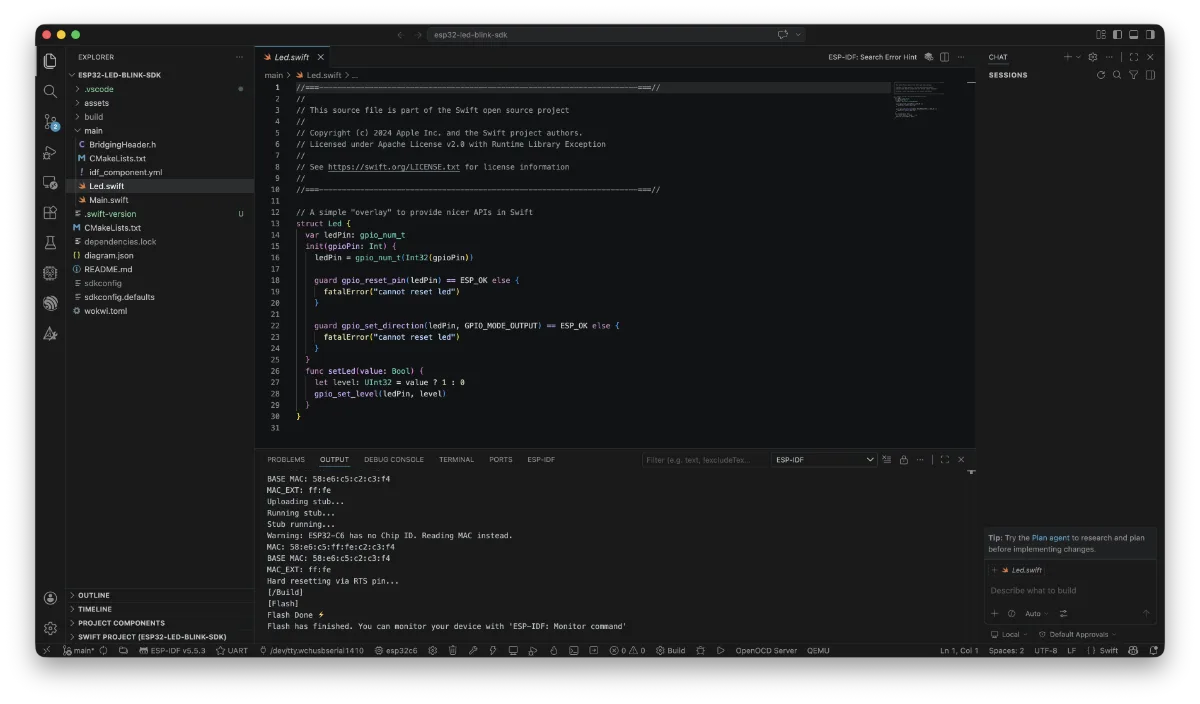Viewport: 1200px width, 704px height.
Task: Click the Build button in status bar
Action: [671, 651]
